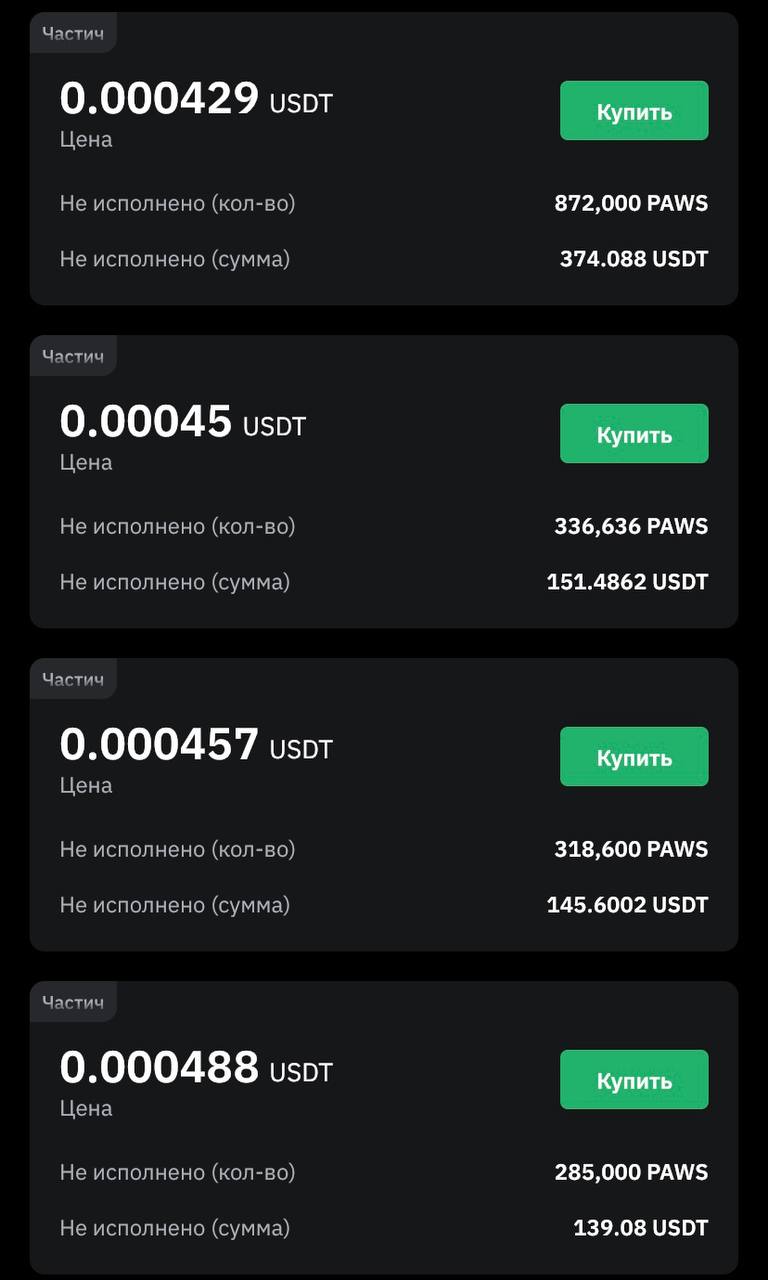Select the 0.000429 USDT price value
The image size is (768, 1280).
click(196, 99)
